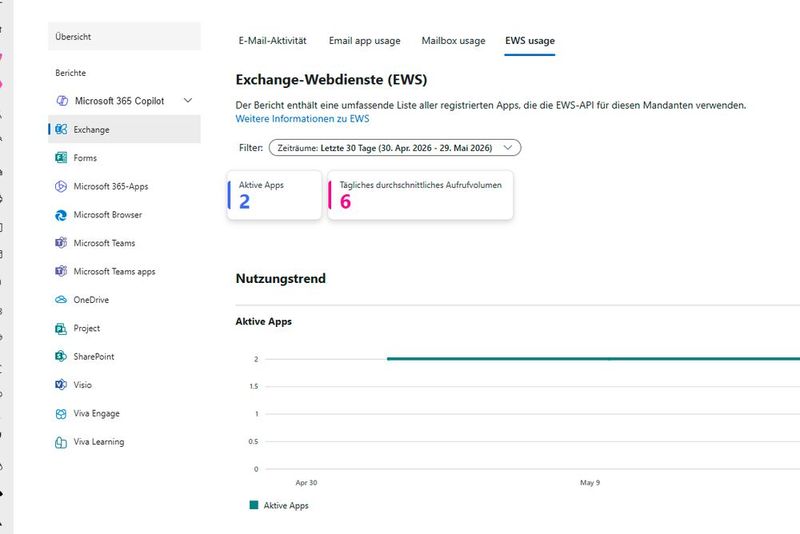Select the Tägliches durchschnittliches Aufrufvolumen card
The width and height of the screenshot is (800, 534).
click(420, 195)
